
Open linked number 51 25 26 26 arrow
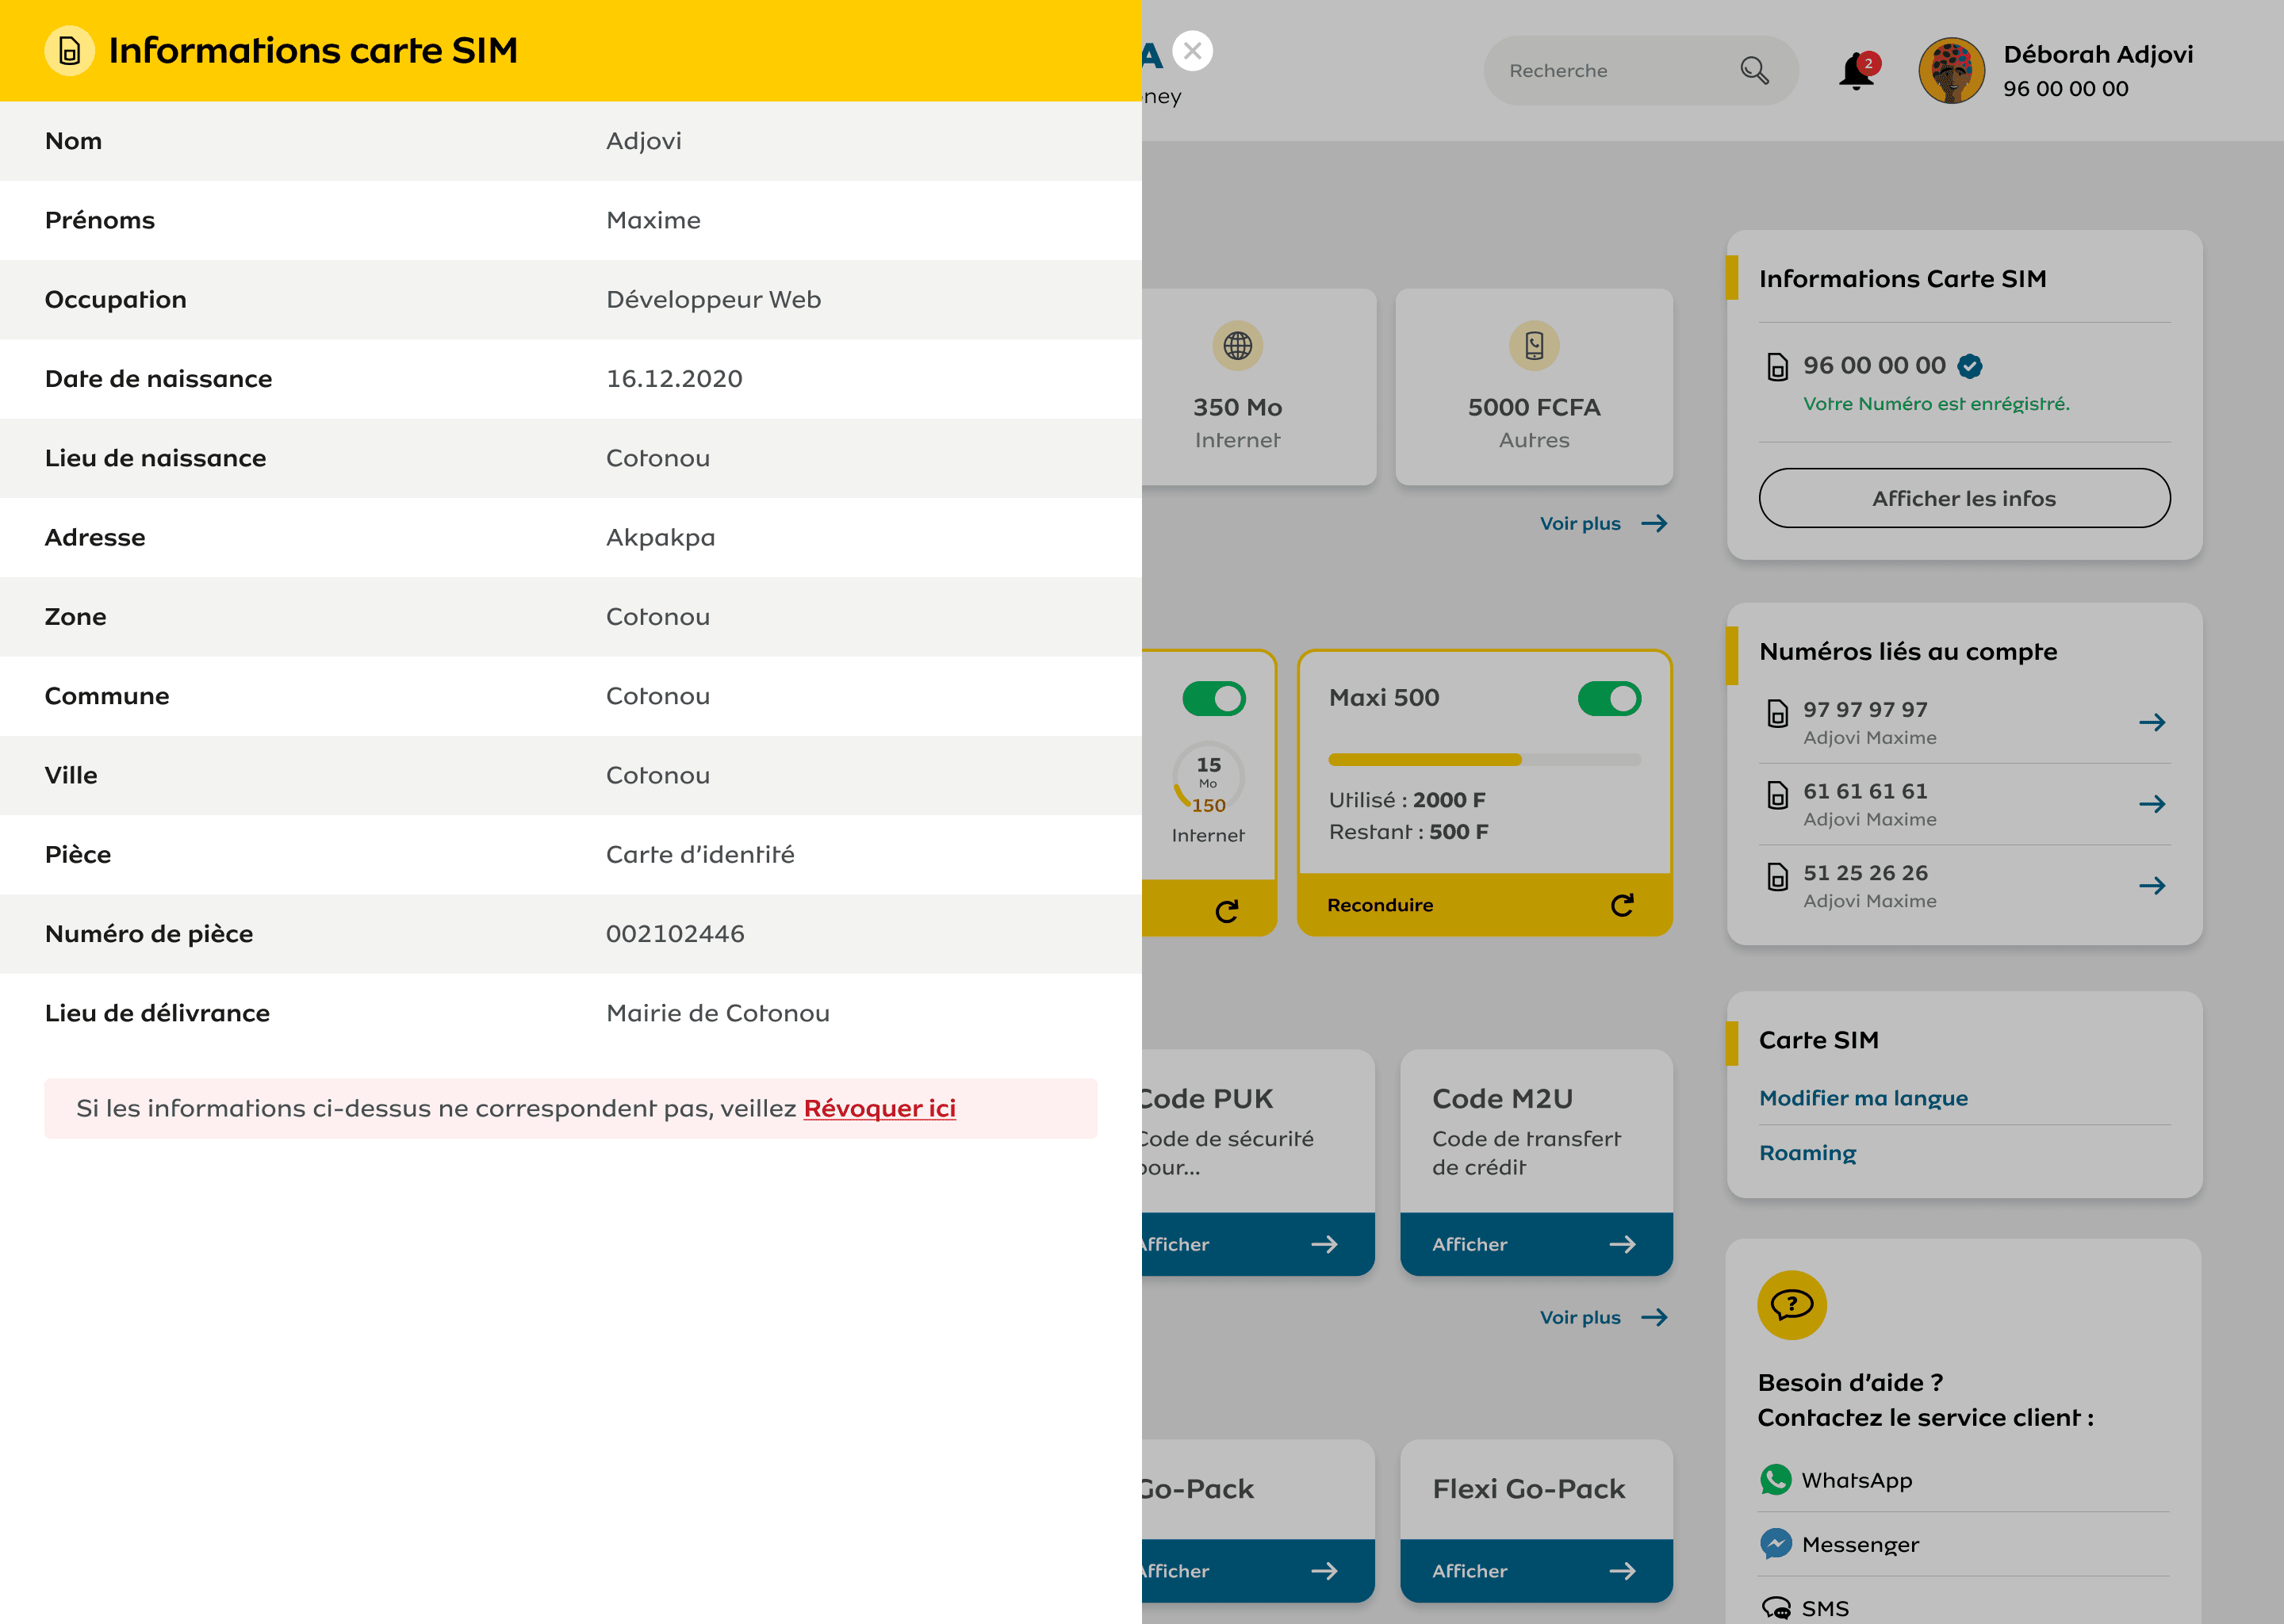point(2152,885)
